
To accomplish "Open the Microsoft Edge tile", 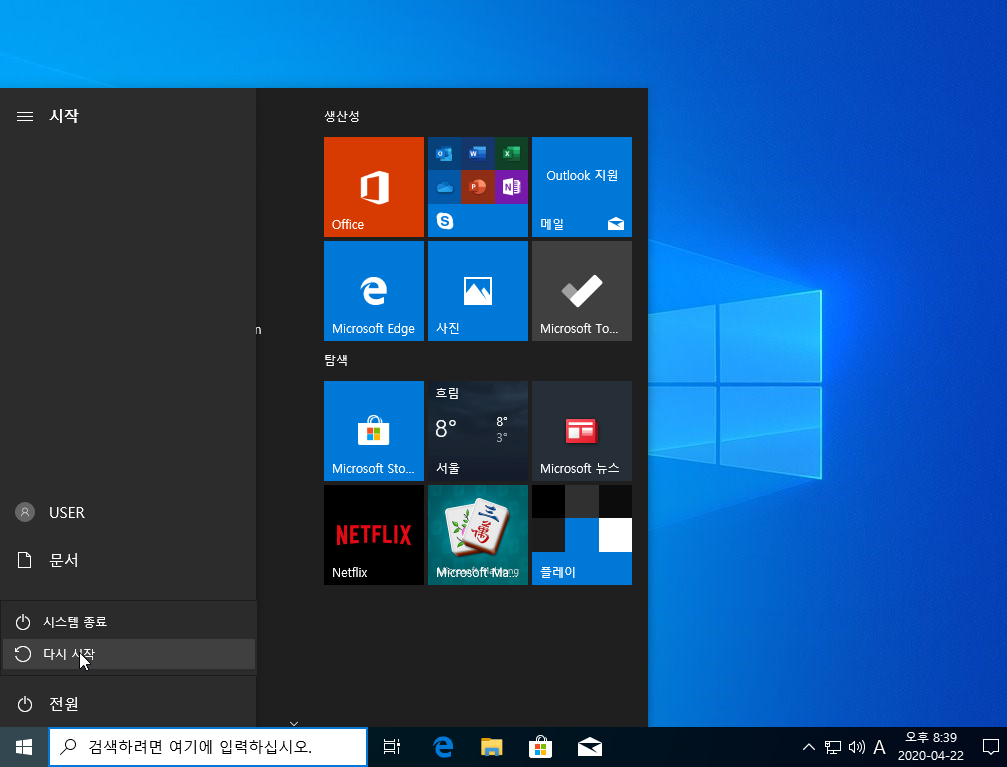I will 374,290.
